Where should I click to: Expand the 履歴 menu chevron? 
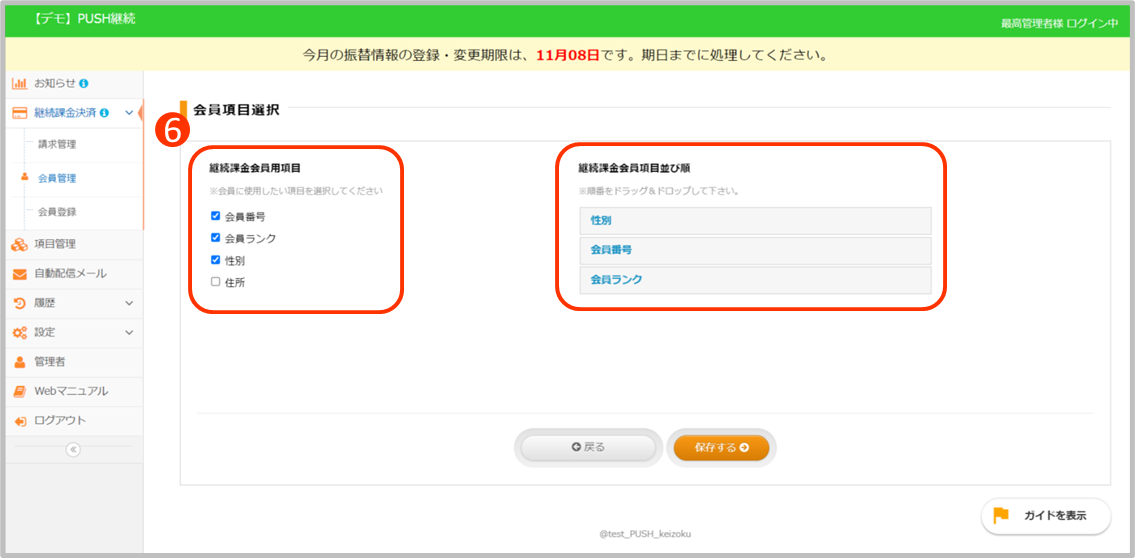coord(129,303)
